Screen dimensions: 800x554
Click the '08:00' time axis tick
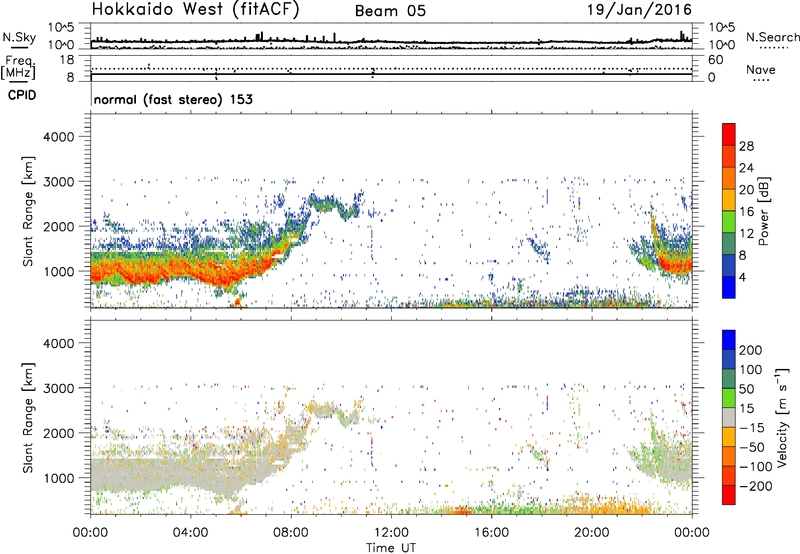tap(291, 533)
